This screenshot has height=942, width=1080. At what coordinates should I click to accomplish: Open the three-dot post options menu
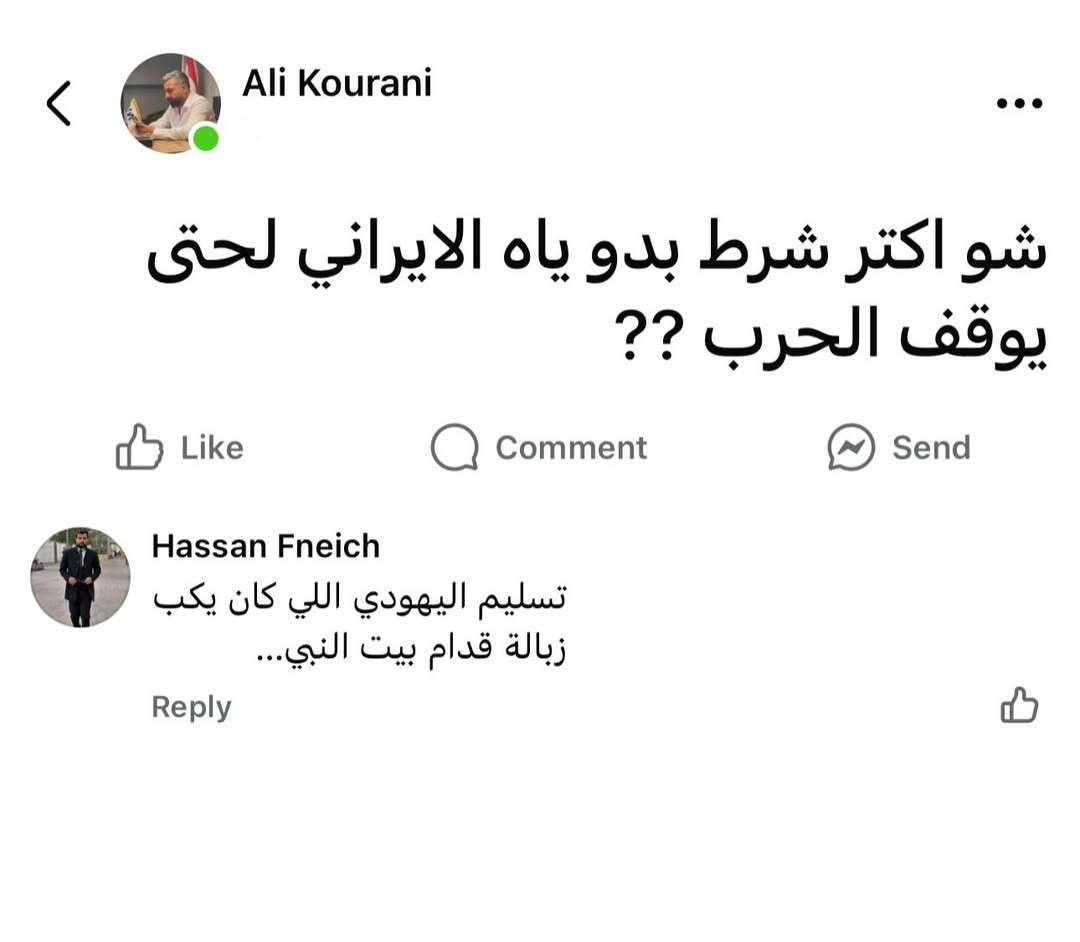coord(1019,103)
